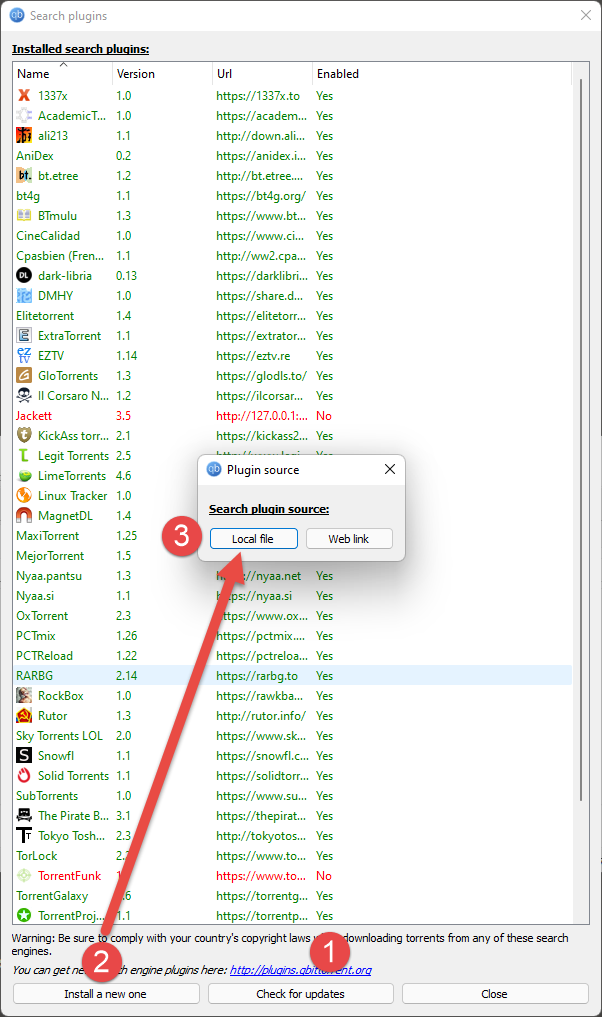Image resolution: width=602 pixels, height=1017 pixels.
Task: Click the AcademicTorrents plugin icon
Action: [24, 115]
